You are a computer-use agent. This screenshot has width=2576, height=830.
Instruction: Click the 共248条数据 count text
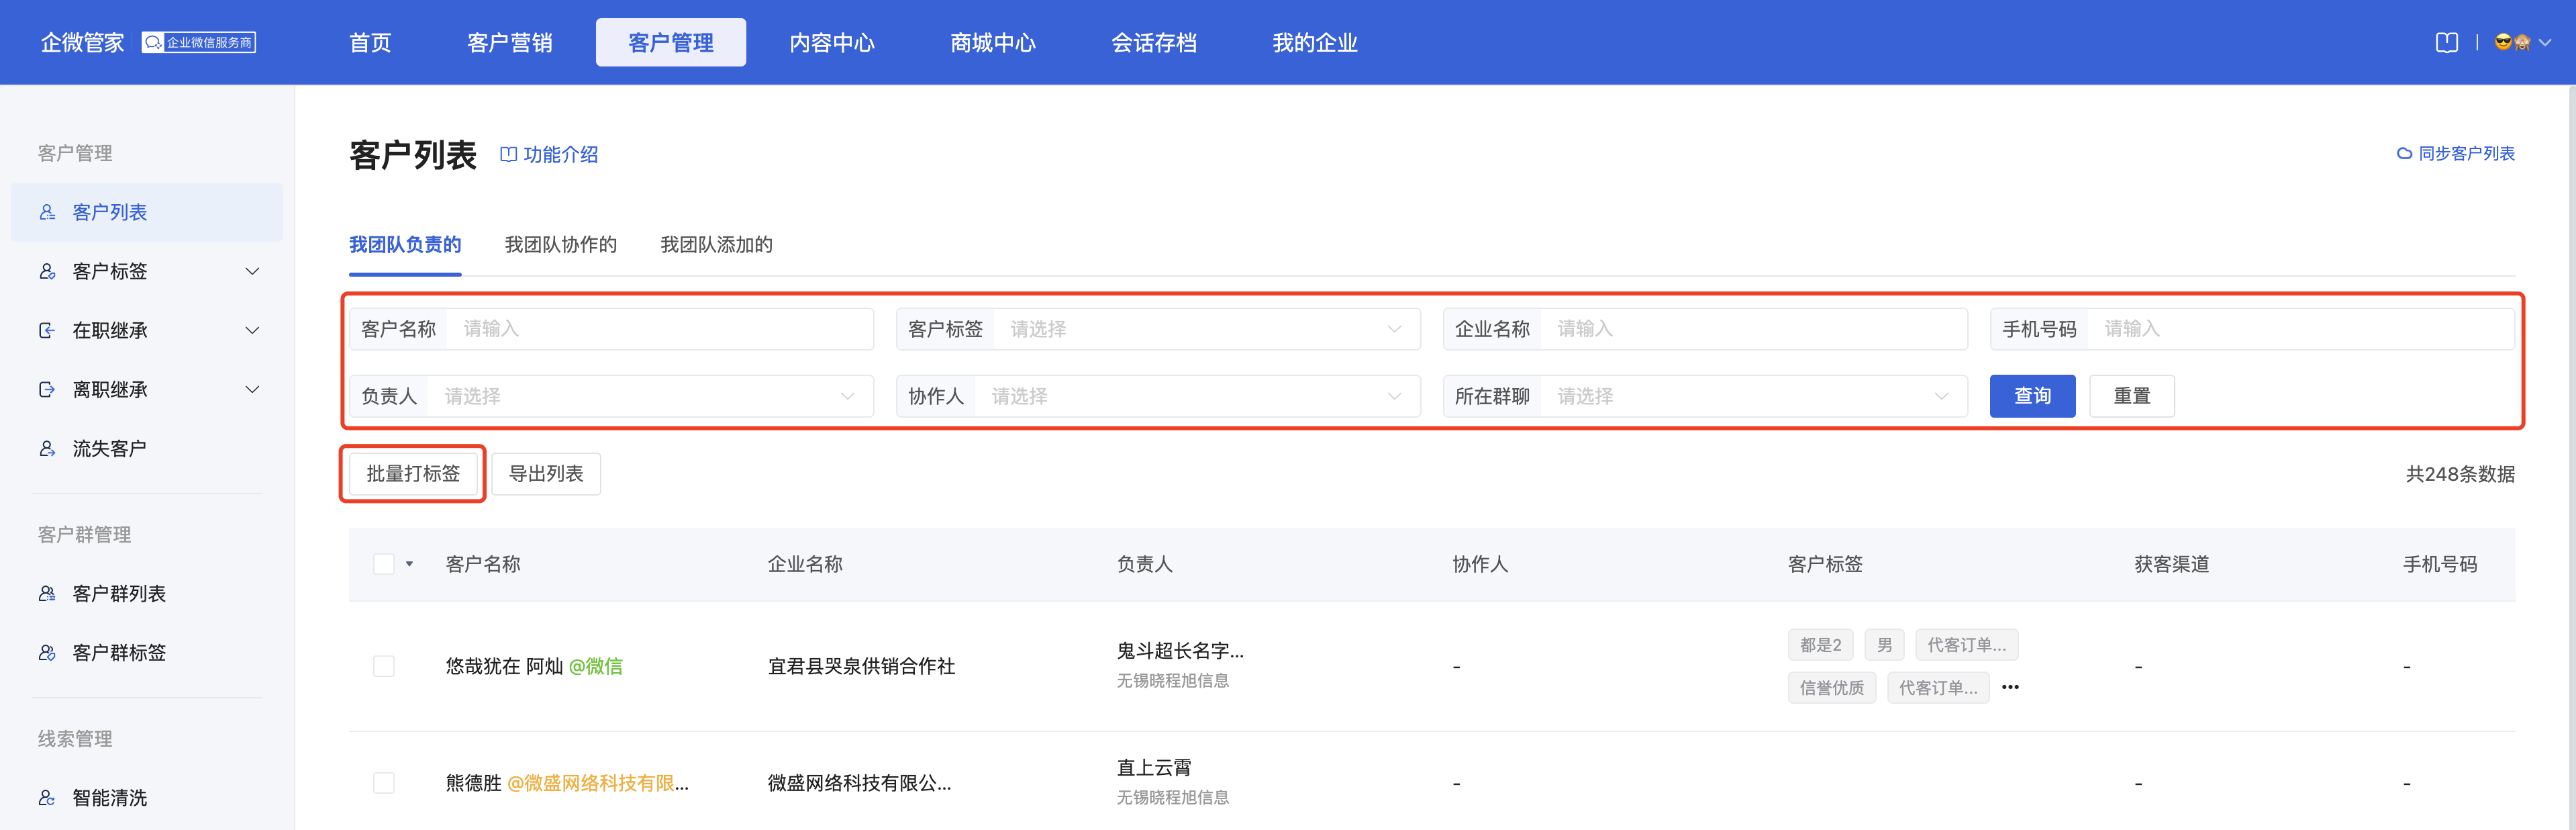coord(2460,474)
